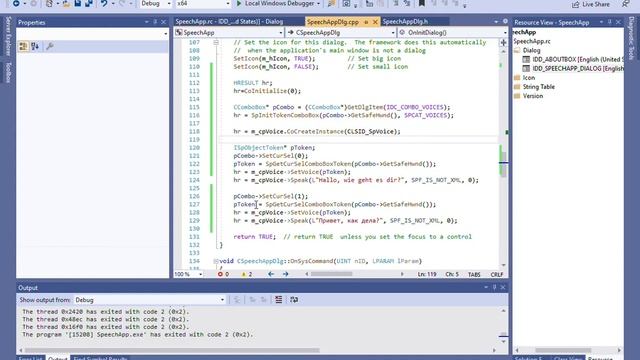This screenshot has width=640, height=360.
Task: Click the yellow warning count indicator
Action: (247, 274)
